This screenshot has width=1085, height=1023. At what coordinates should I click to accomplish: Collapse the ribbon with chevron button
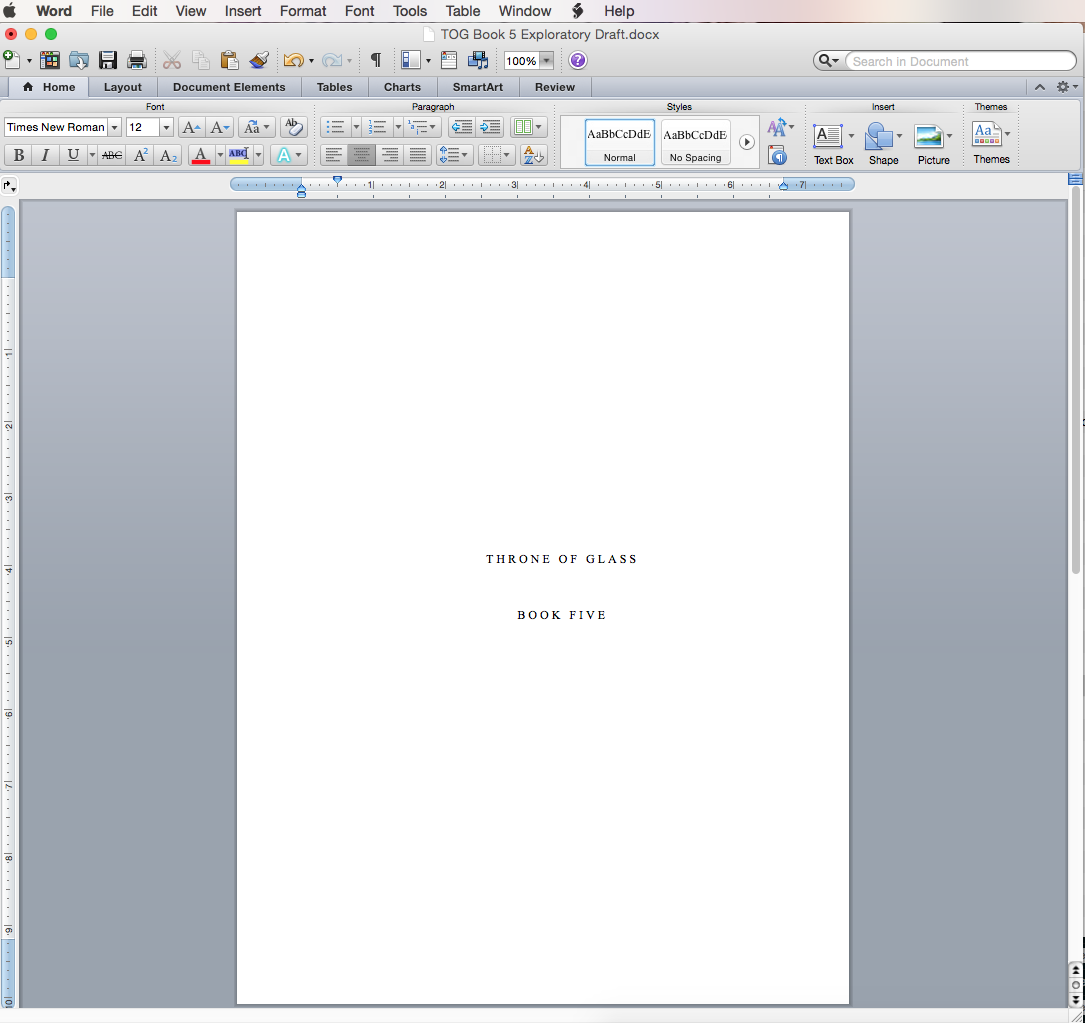1039,87
